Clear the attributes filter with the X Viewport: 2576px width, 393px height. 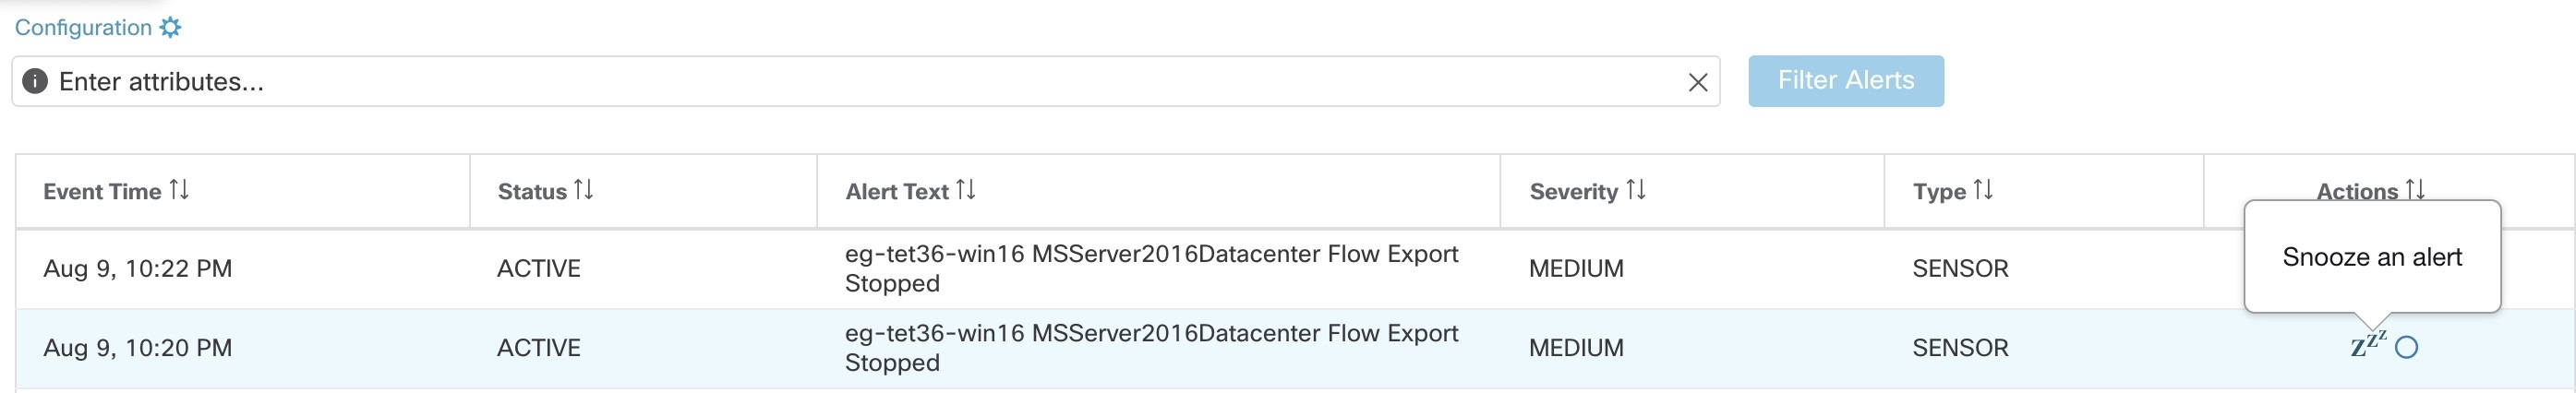(1697, 82)
